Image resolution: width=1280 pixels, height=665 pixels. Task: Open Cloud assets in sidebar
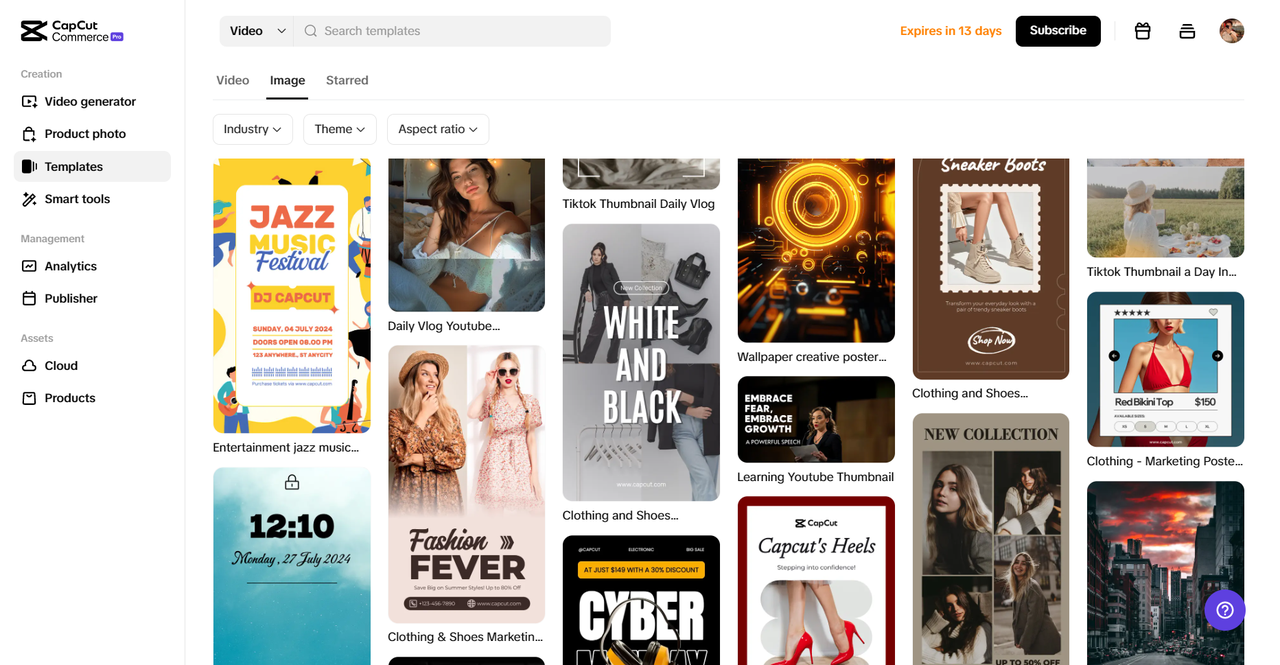point(92,366)
